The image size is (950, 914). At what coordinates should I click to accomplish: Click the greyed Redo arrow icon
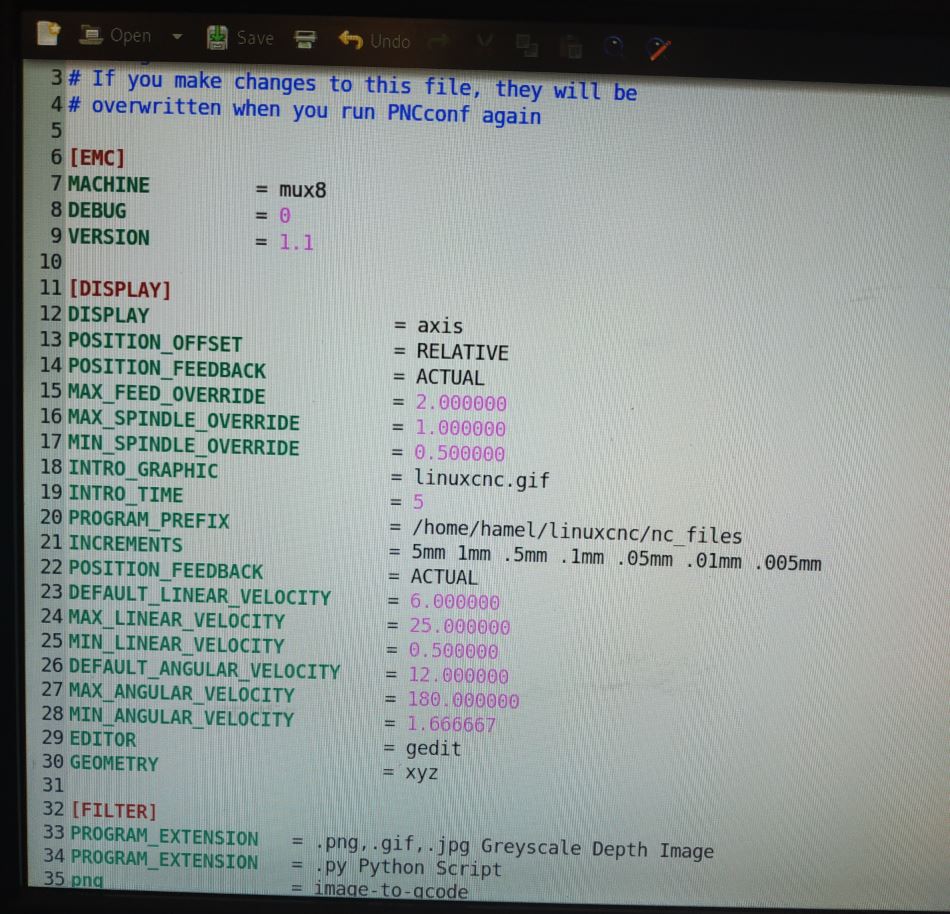pos(439,42)
